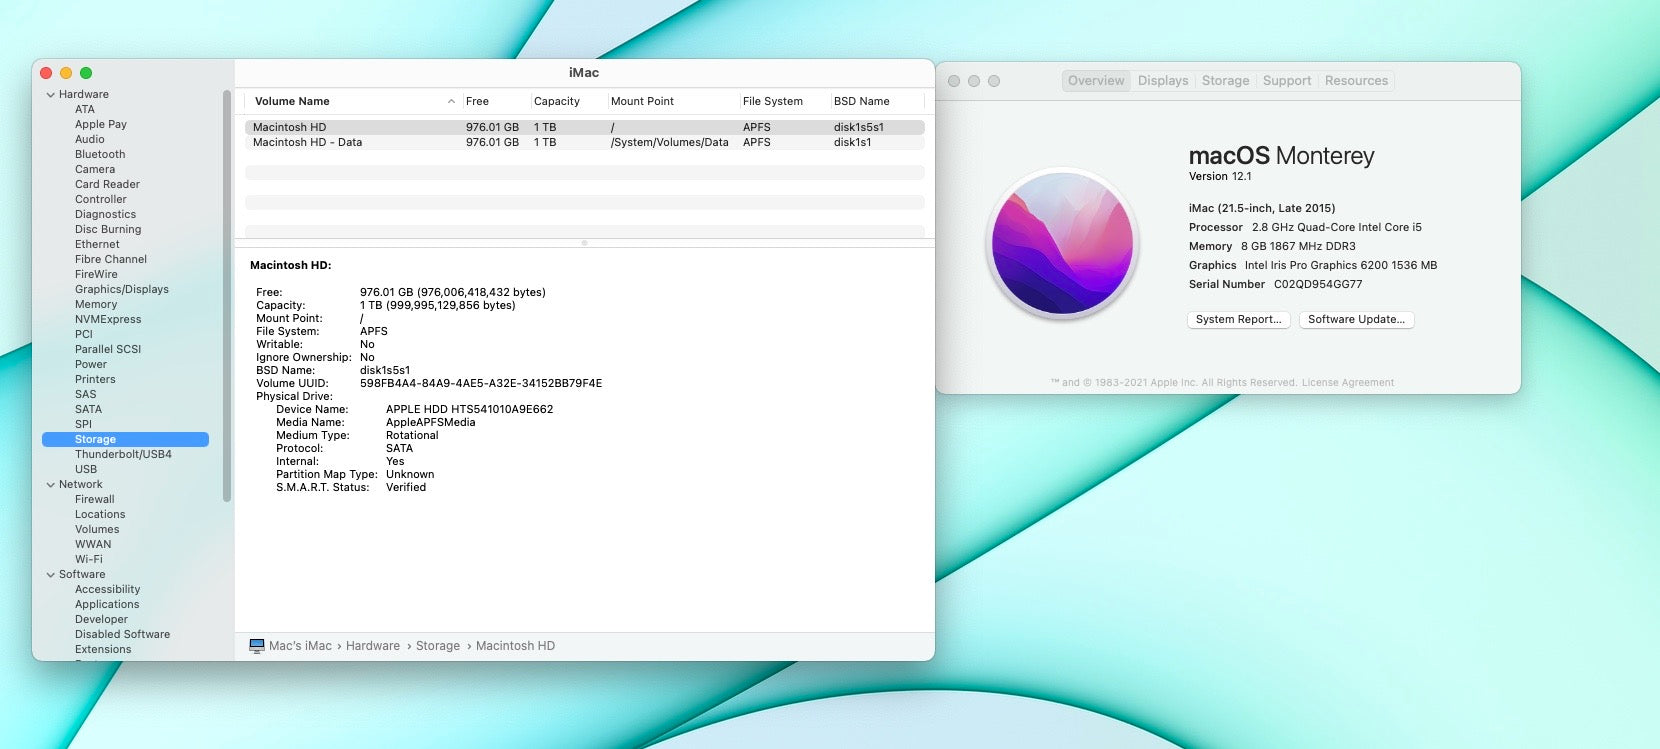Sort by the Capacity column header

click(x=557, y=101)
